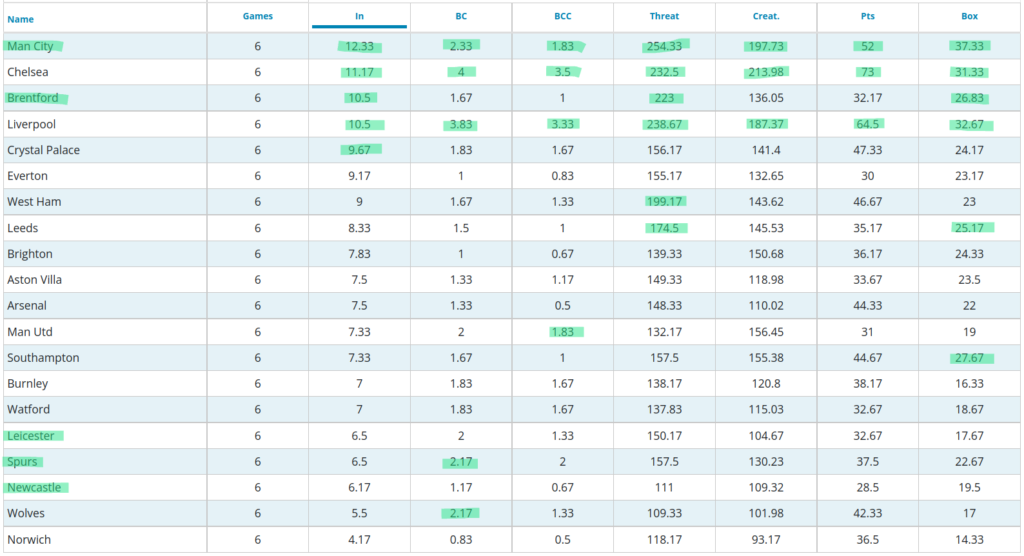Select the Southampton team name

pos(43,358)
